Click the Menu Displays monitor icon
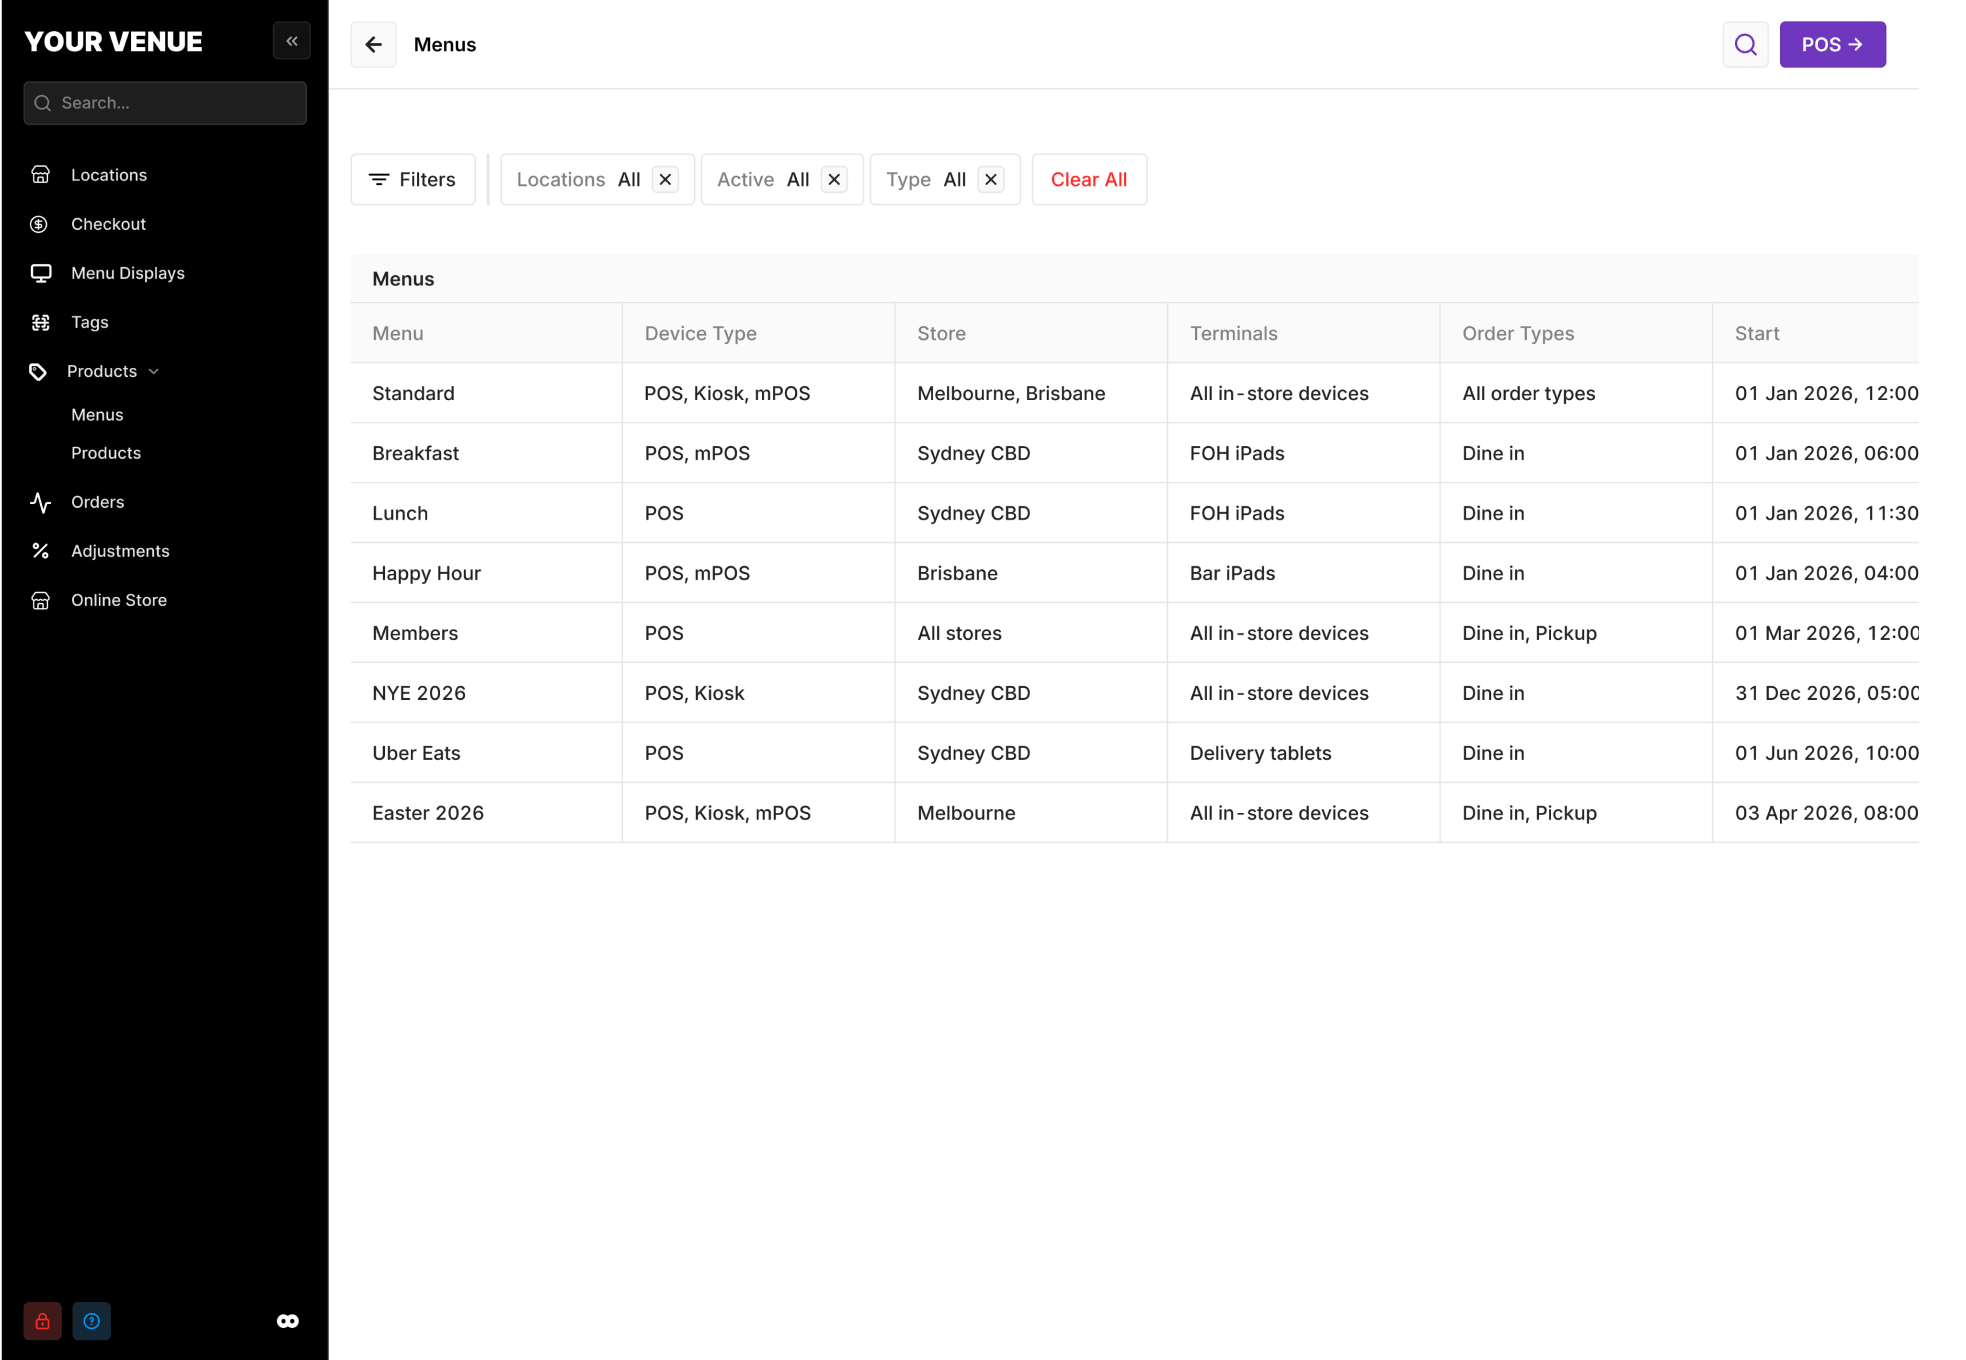Image resolution: width=1966 pixels, height=1360 pixels. (41, 273)
